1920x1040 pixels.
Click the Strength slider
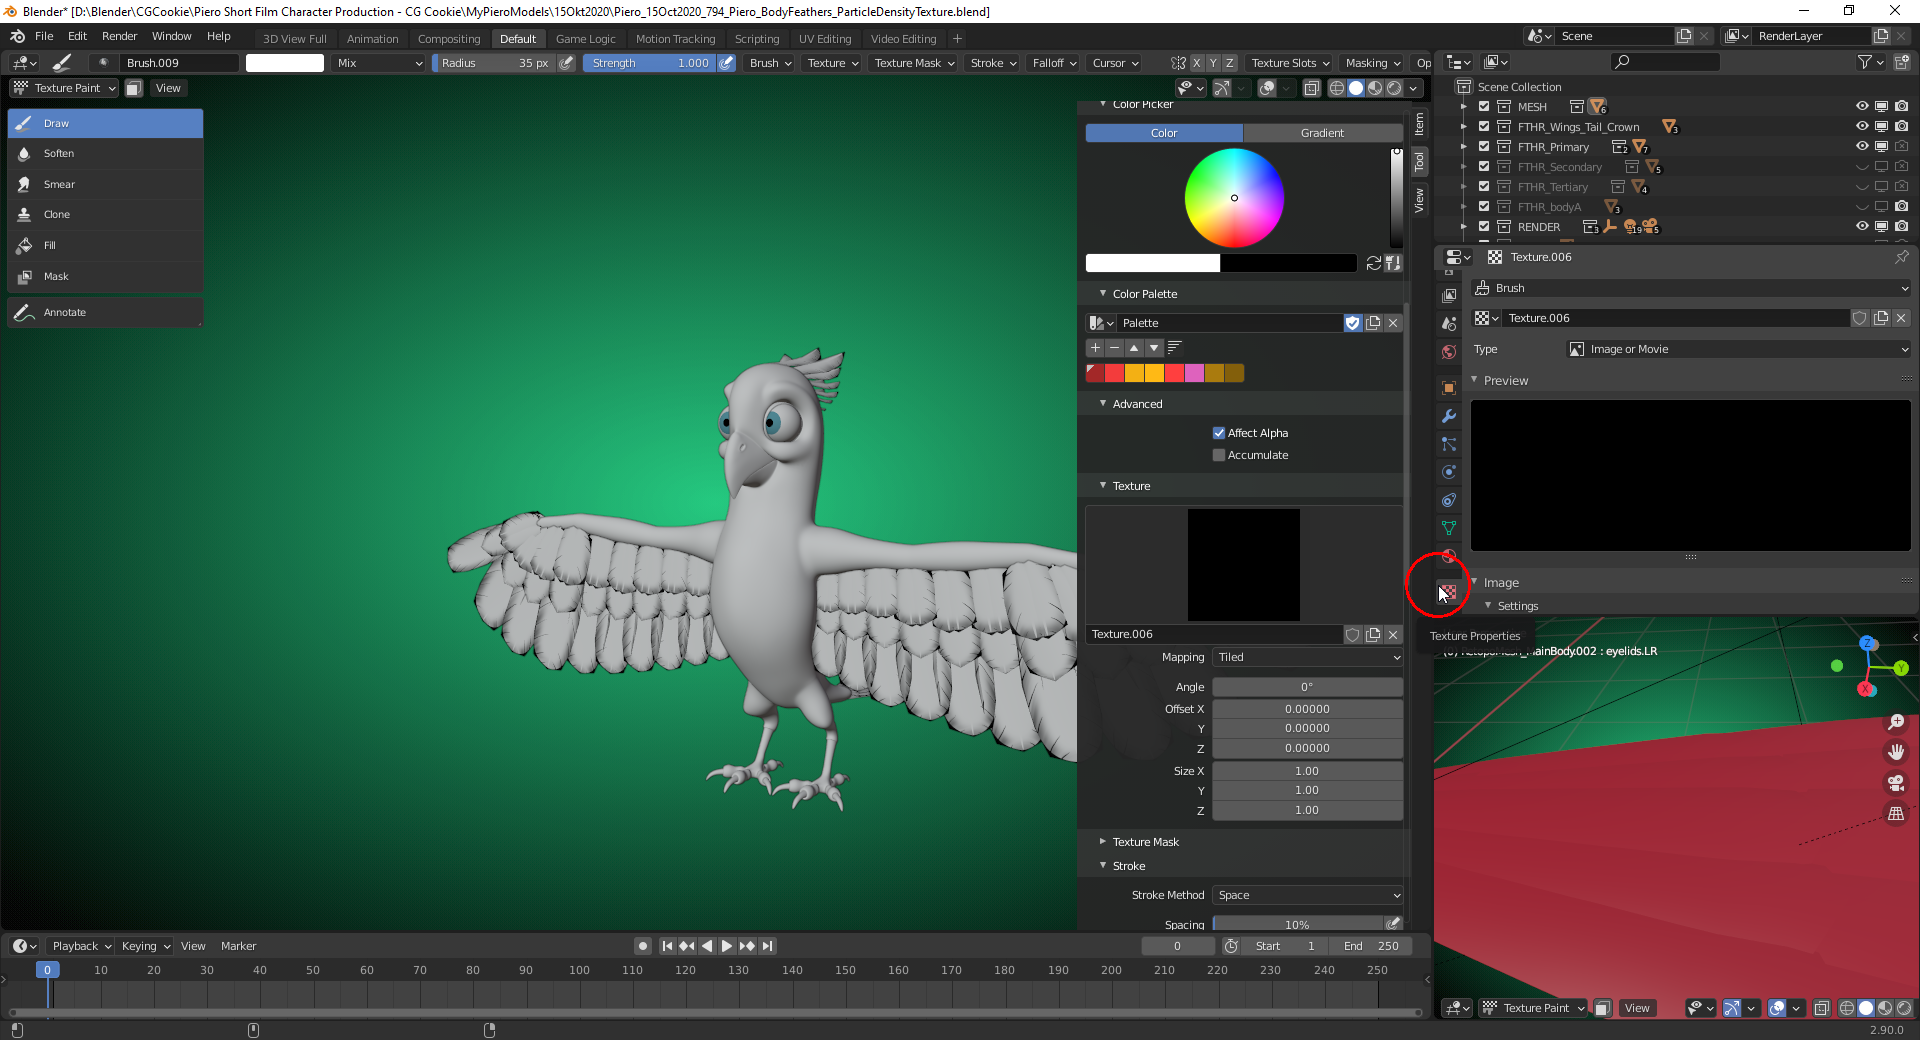point(649,63)
